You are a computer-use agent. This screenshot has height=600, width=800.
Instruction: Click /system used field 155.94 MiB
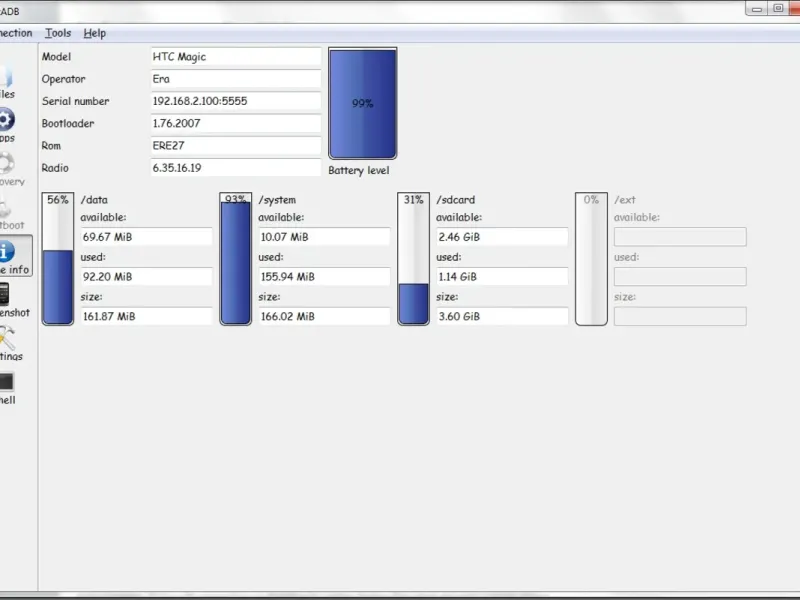(324, 277)
